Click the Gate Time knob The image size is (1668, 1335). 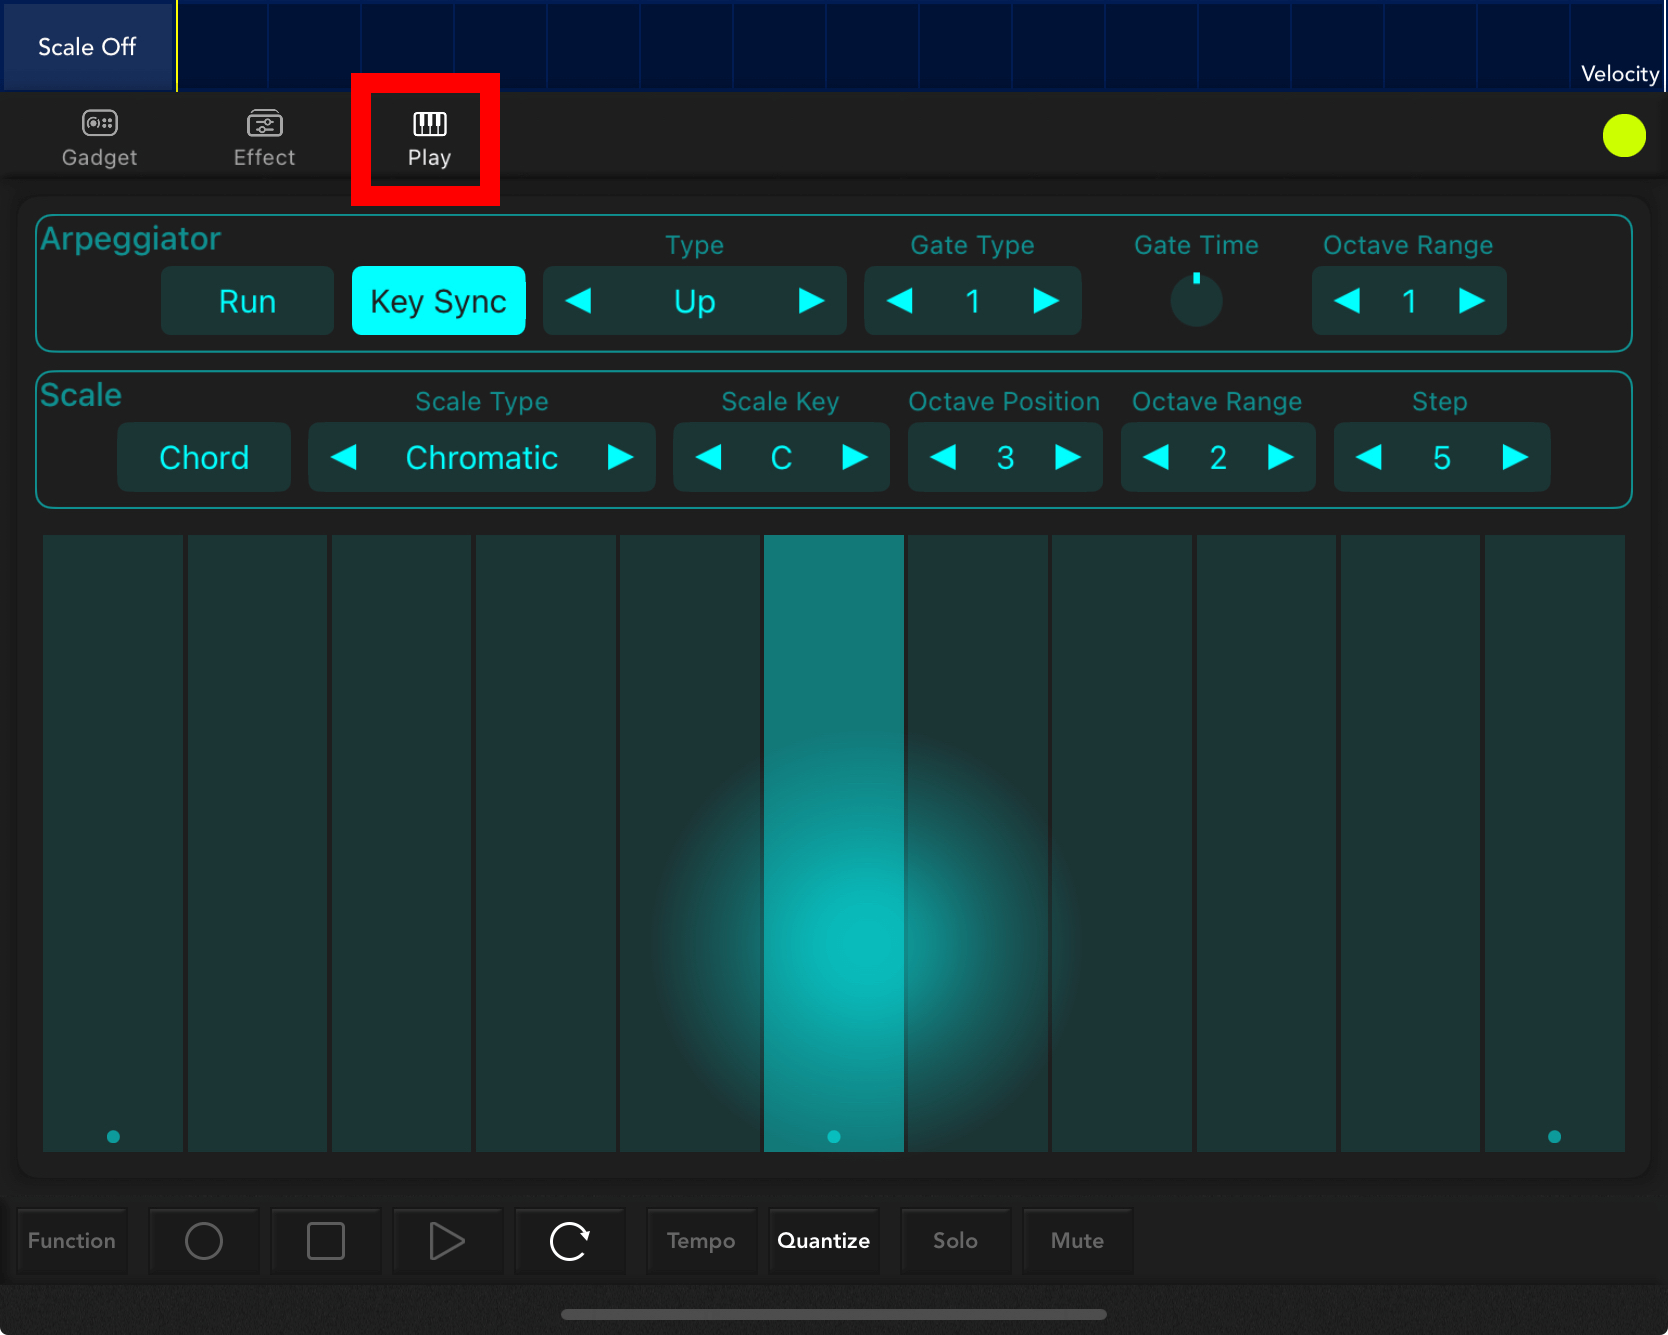point(1196,300)
